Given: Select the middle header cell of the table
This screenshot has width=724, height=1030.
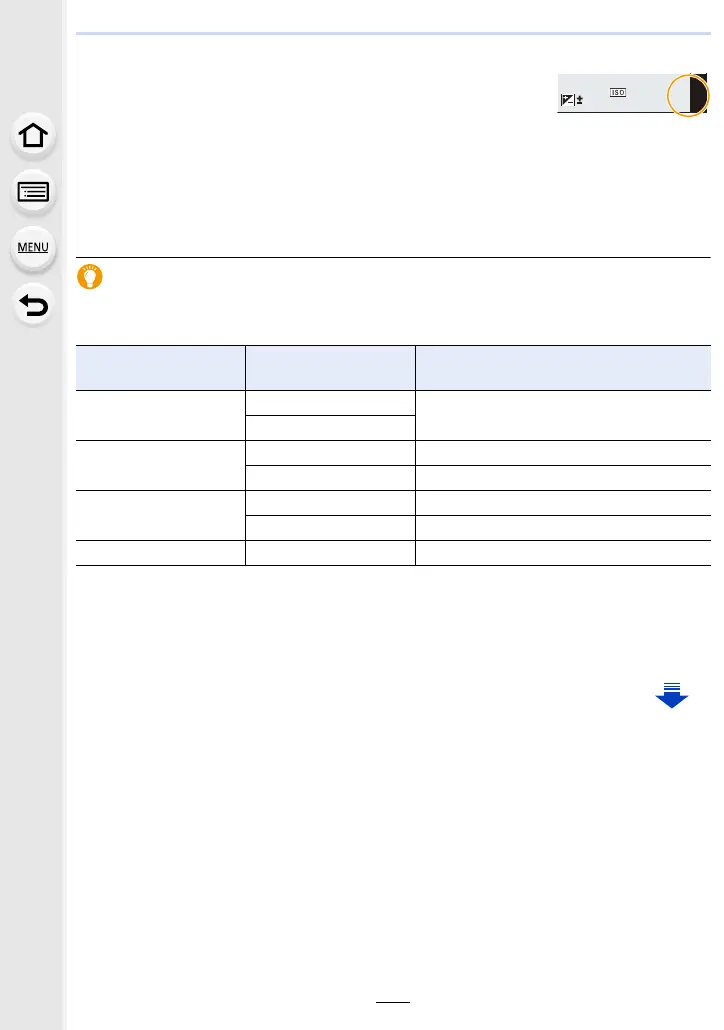Looking at the screenshot, I should 330,367.
